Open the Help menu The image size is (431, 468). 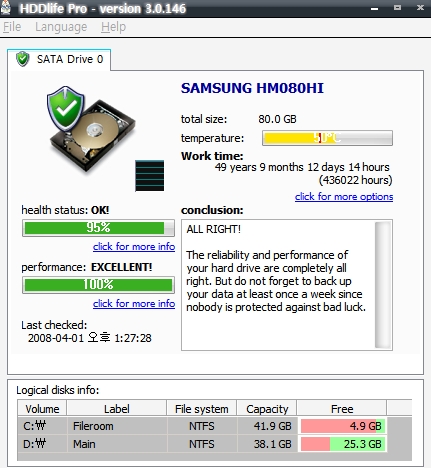114,27
